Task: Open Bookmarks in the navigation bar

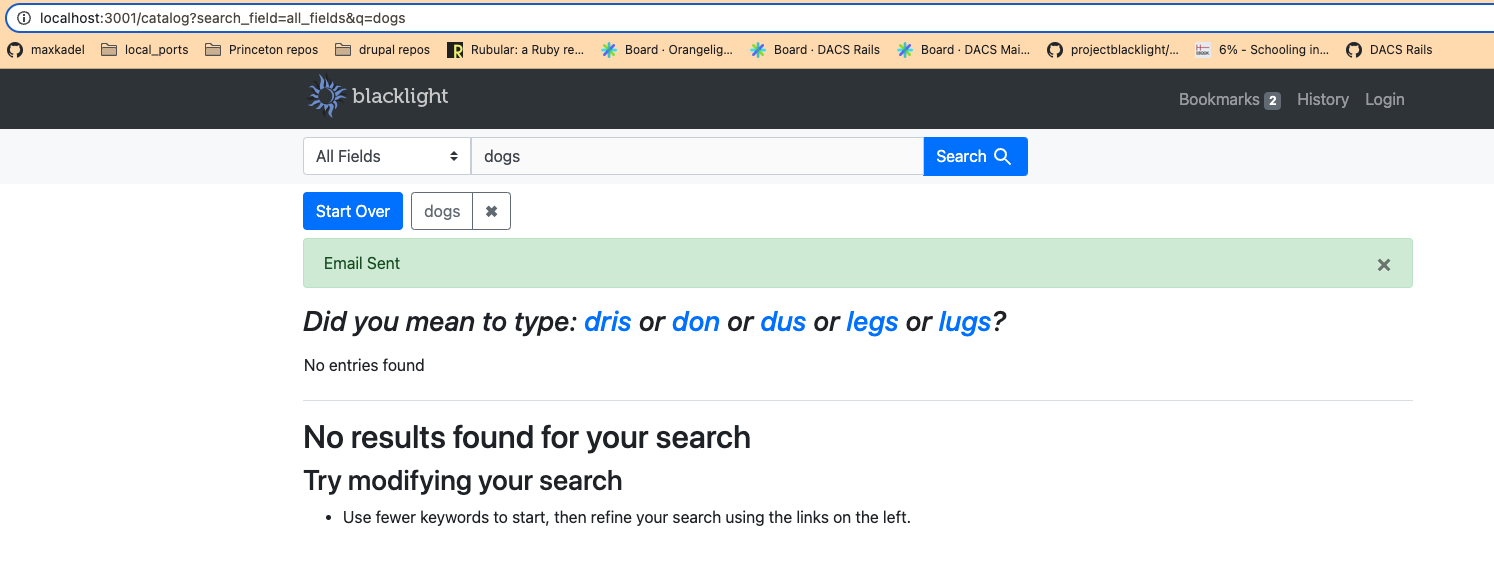Action: pos(1229,99)
